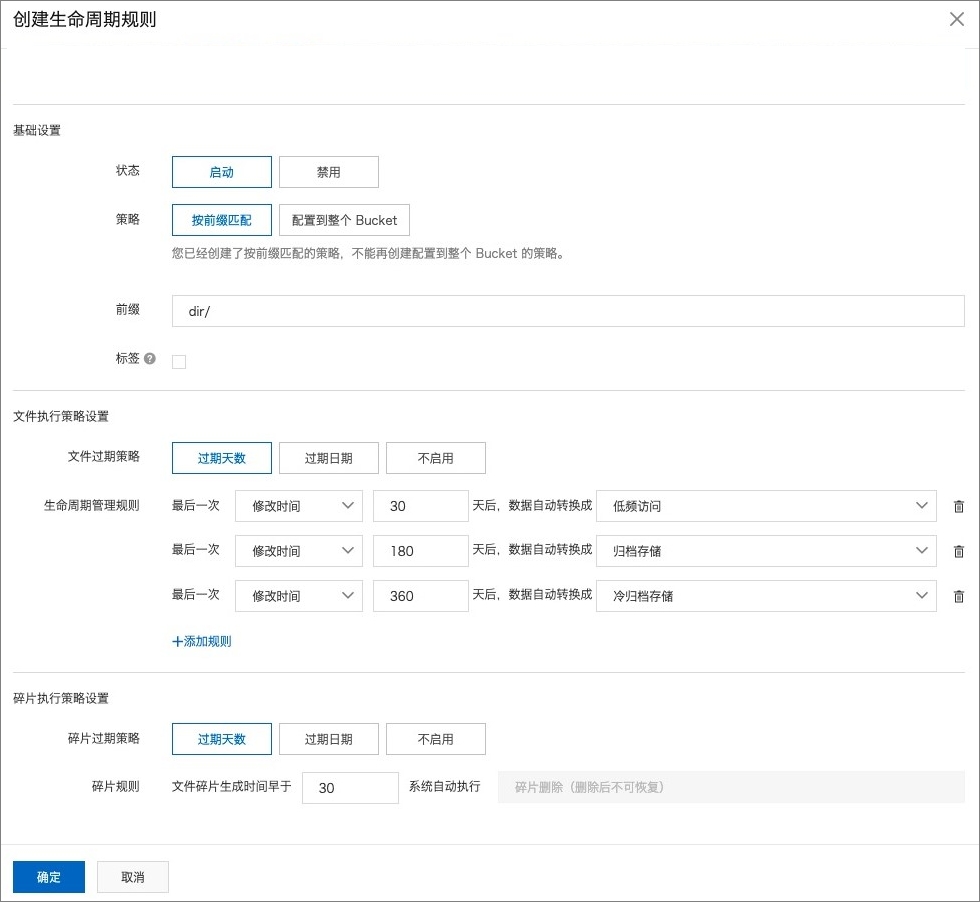Set 状态 to 启动
This screenshot has height=902, width=980.
point(221,172)
